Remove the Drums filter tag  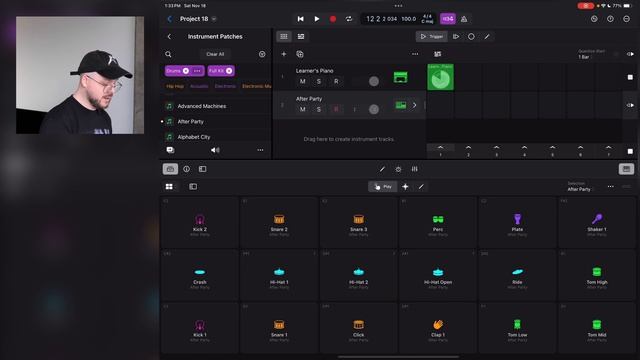(x=186, y=71)
